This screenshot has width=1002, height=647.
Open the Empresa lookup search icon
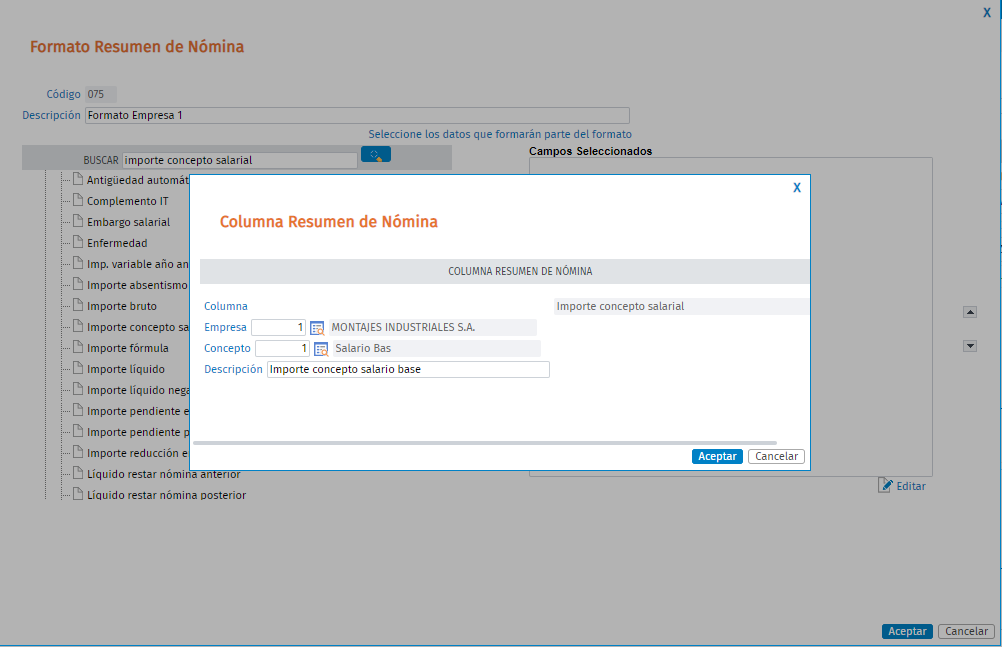tap(317, 328)
